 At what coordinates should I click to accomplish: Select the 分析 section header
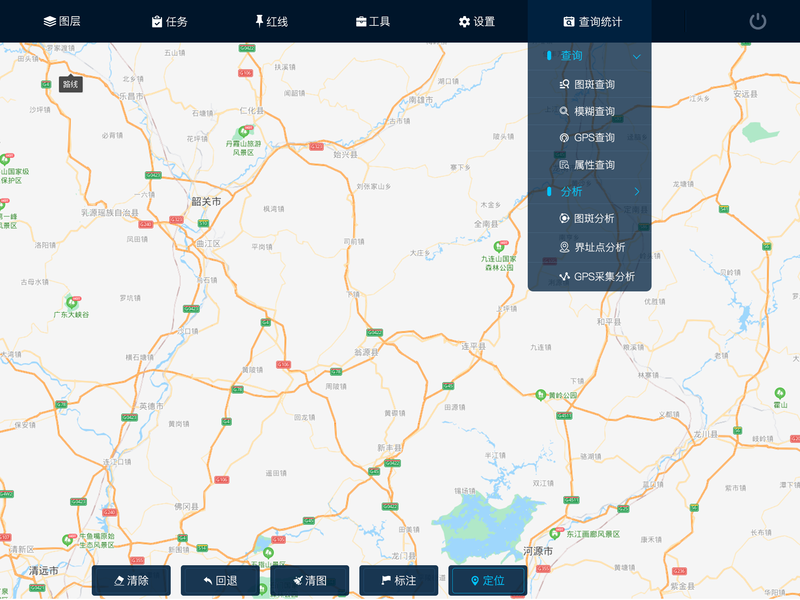coord(590,192)
